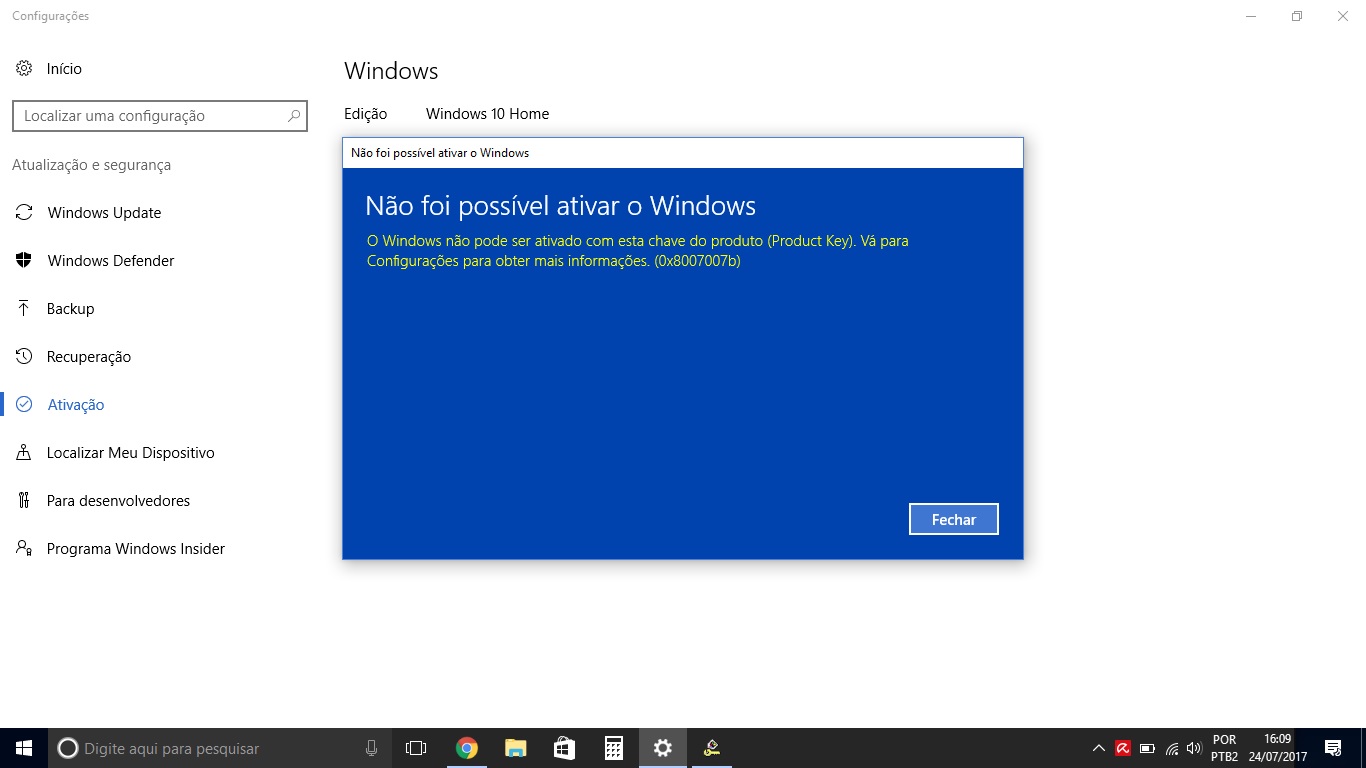Open File Explorer from taskbar

515,748
